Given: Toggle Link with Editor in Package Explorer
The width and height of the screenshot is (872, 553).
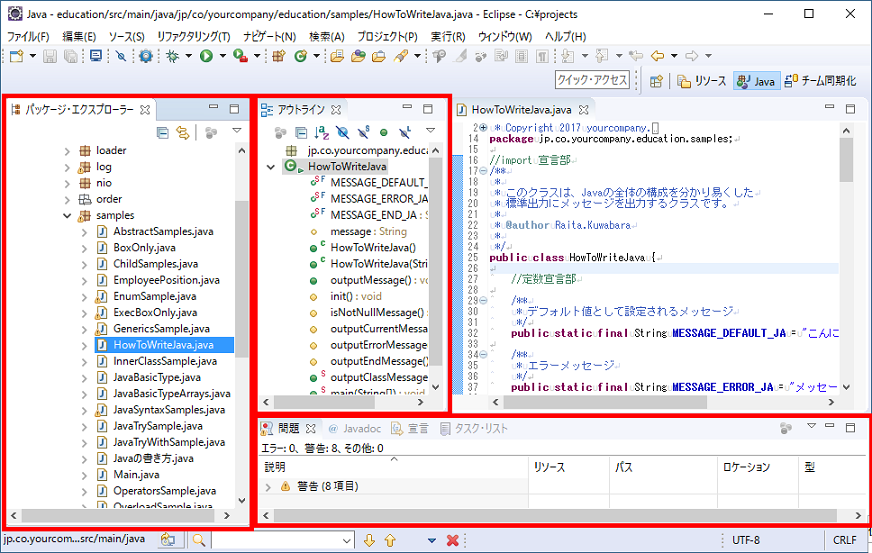Looking at the screenshot, I should [182, 131].
